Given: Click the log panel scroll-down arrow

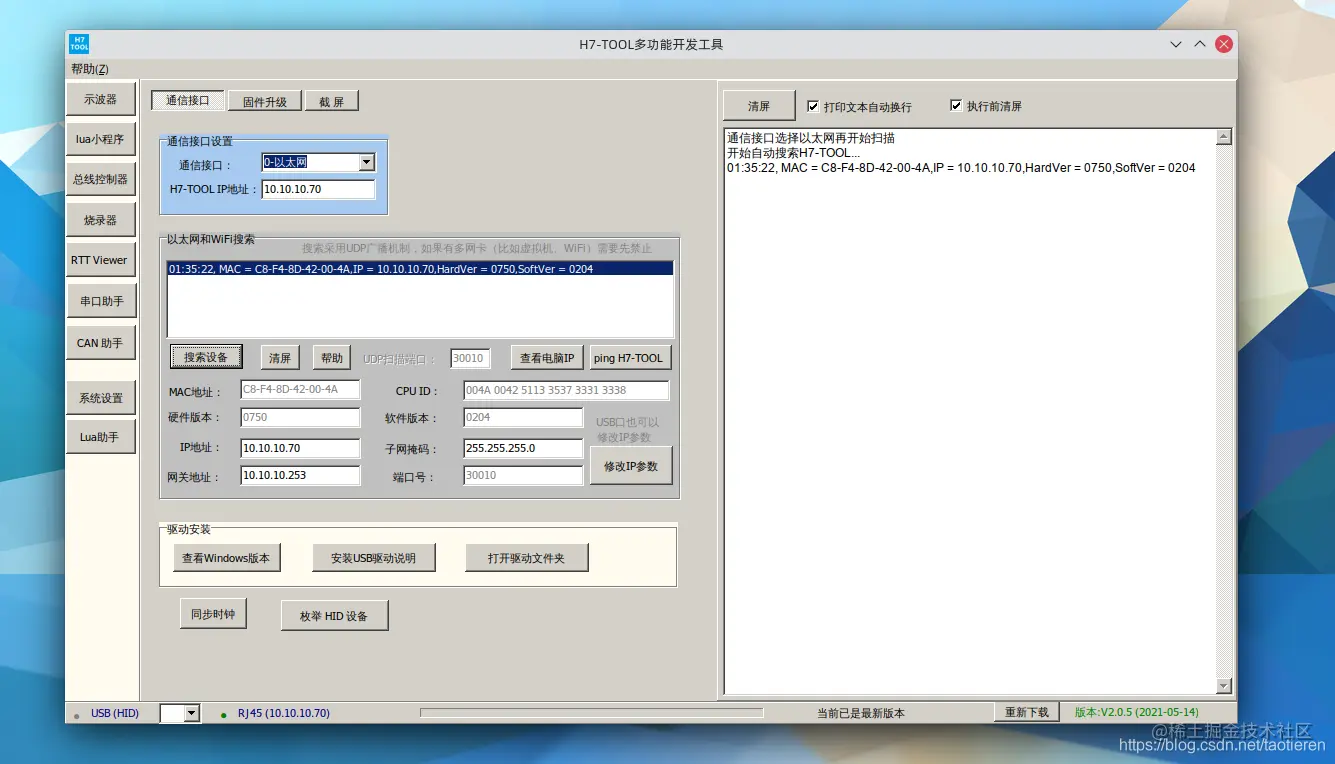Looking at the screenshot, I should 1224,685.
